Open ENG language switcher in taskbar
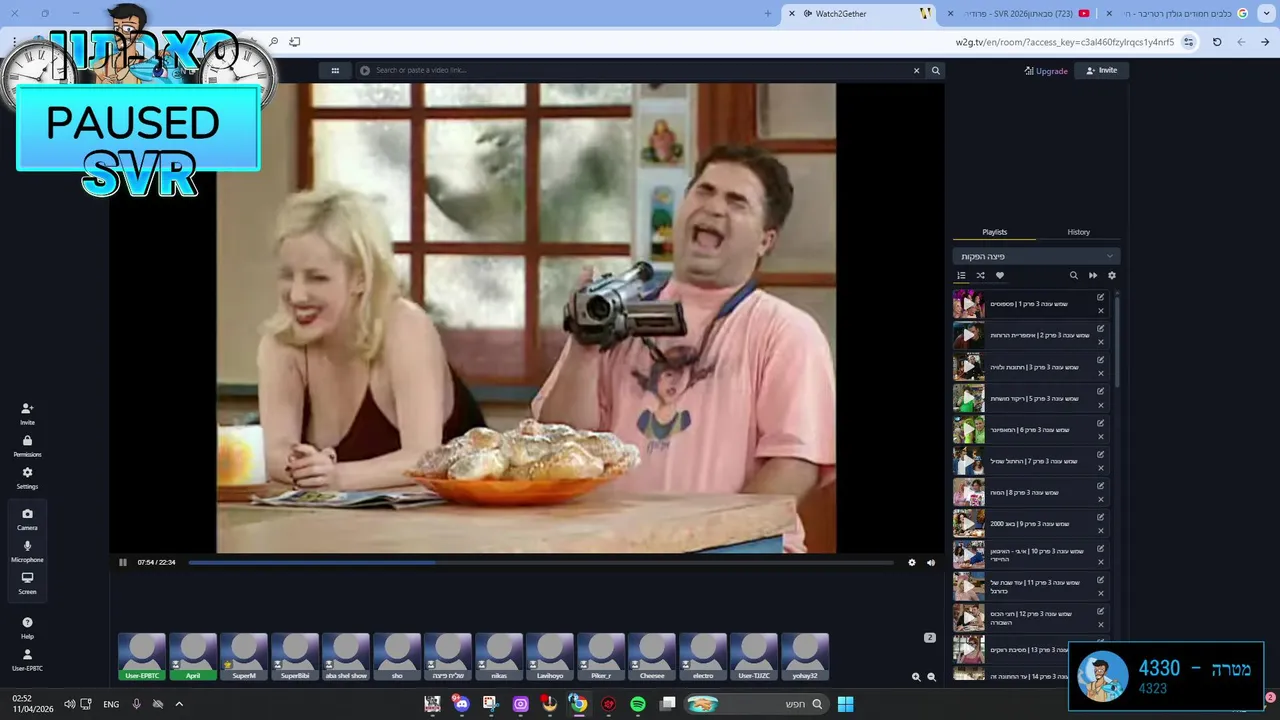Viewport: 1280px width, 720px height. pyautogui.click(x=111, y=704)
